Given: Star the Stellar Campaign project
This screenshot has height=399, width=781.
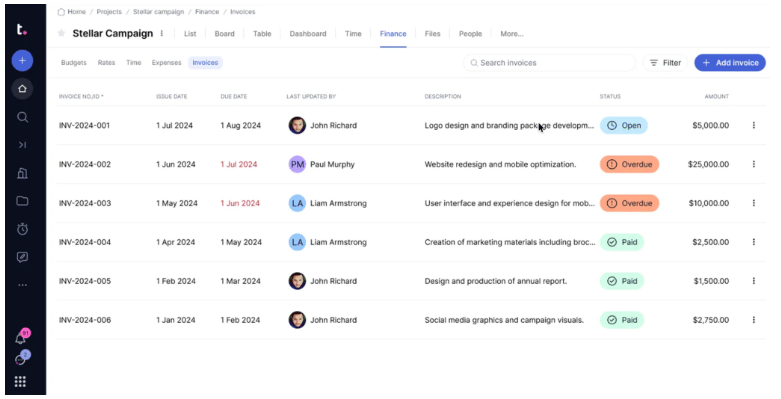Looking at the screenshot, I should coord(61,33).
